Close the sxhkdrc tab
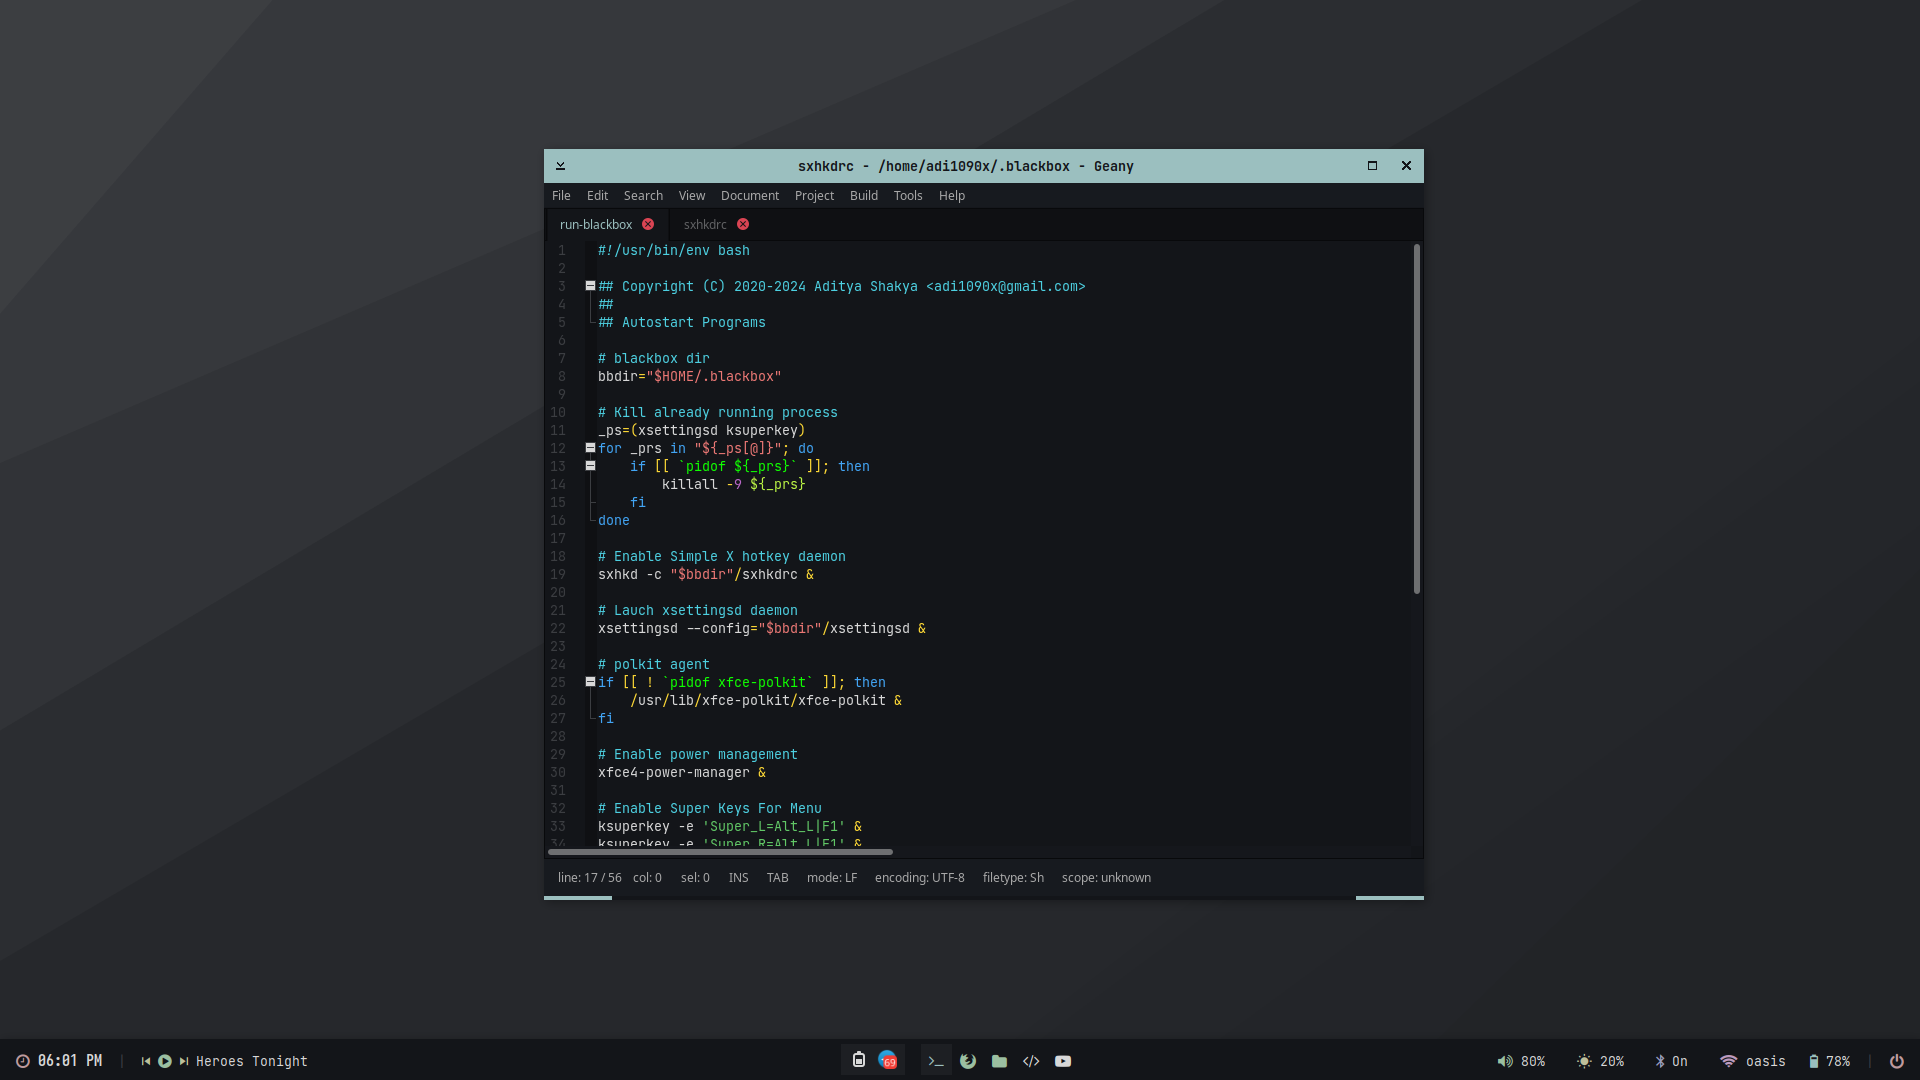The image size is (1920, 1080). click(x=743, y=224)
